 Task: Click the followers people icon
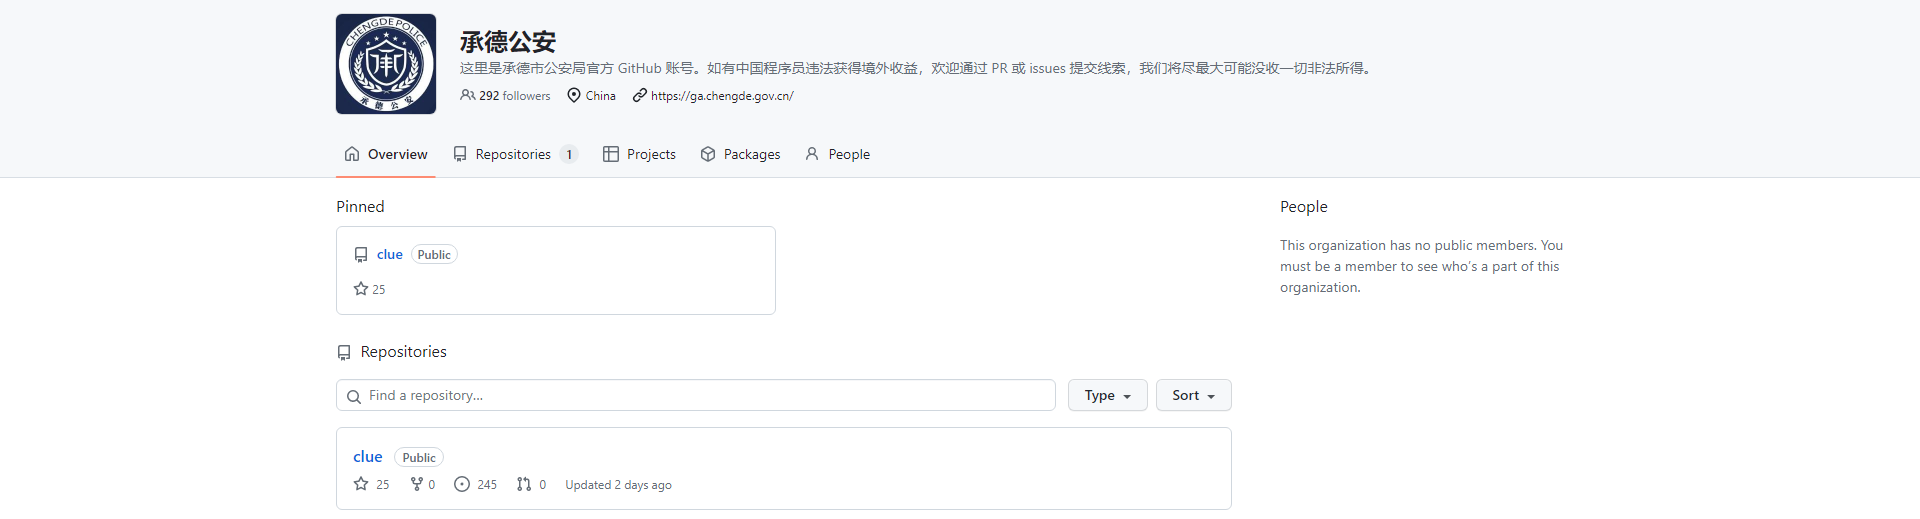(467, 95)
